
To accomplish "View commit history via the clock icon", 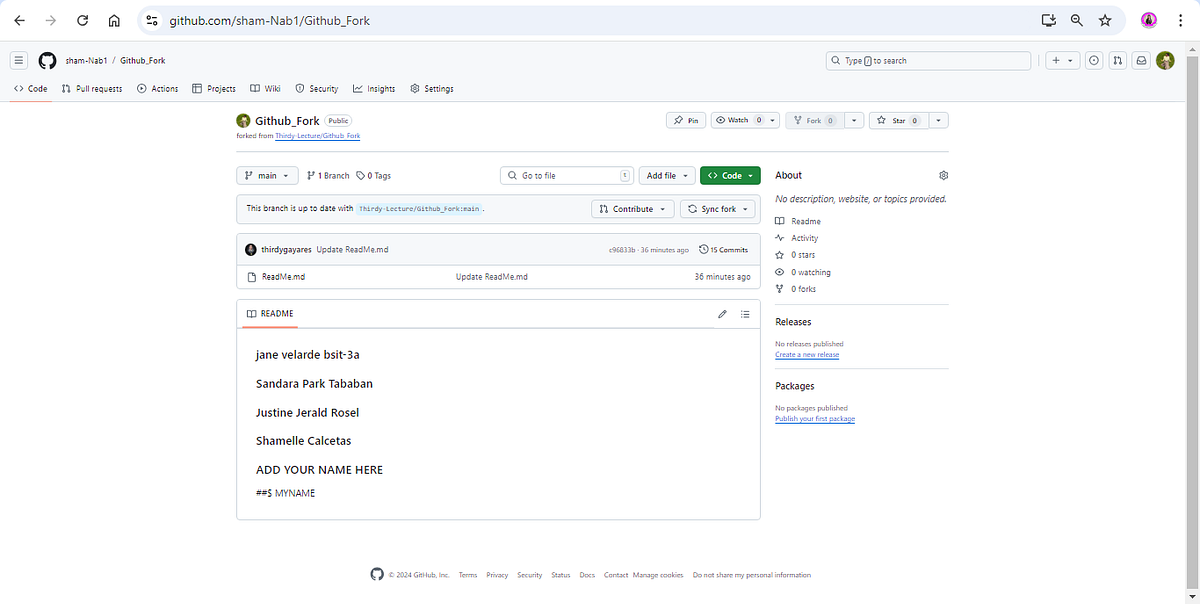I will tap(705, 249).
